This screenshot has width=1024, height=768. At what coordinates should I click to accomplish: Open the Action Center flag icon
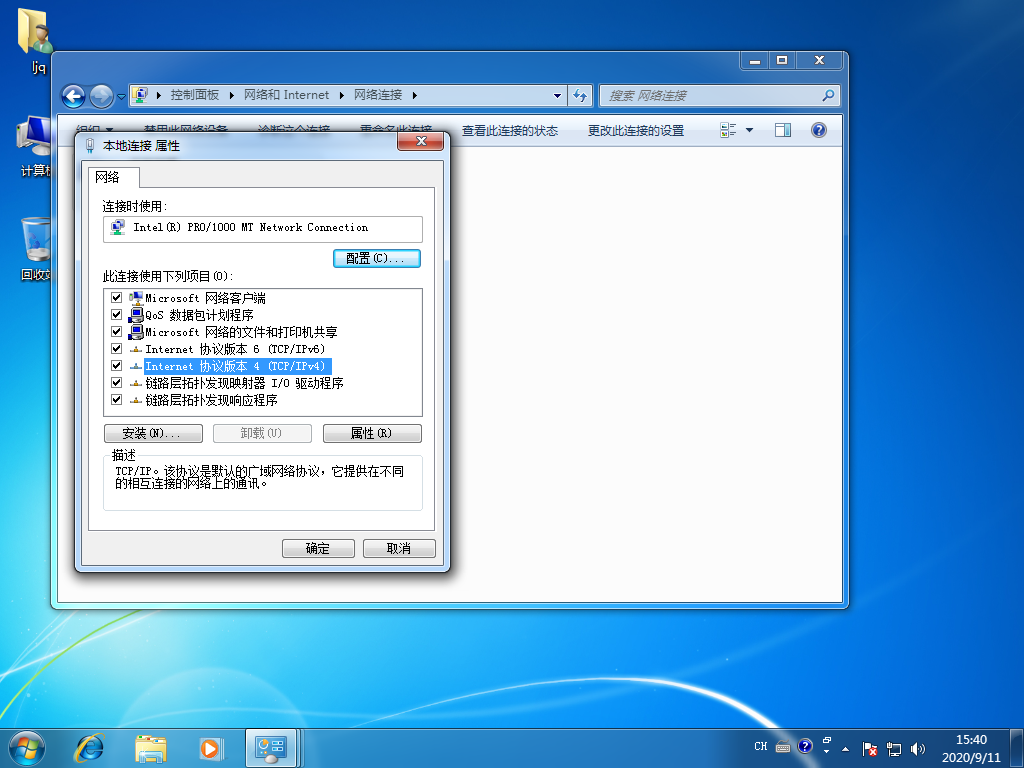pyautogui.click(x=869, y=747)
